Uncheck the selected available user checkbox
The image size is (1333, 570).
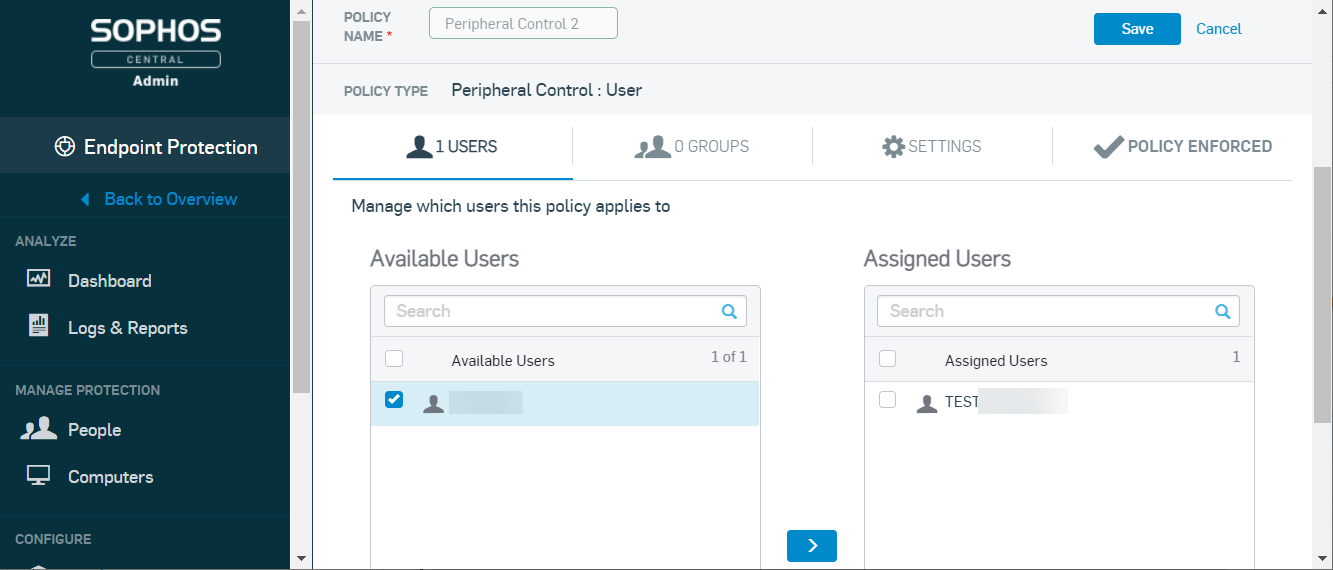(x=394, y=400)
